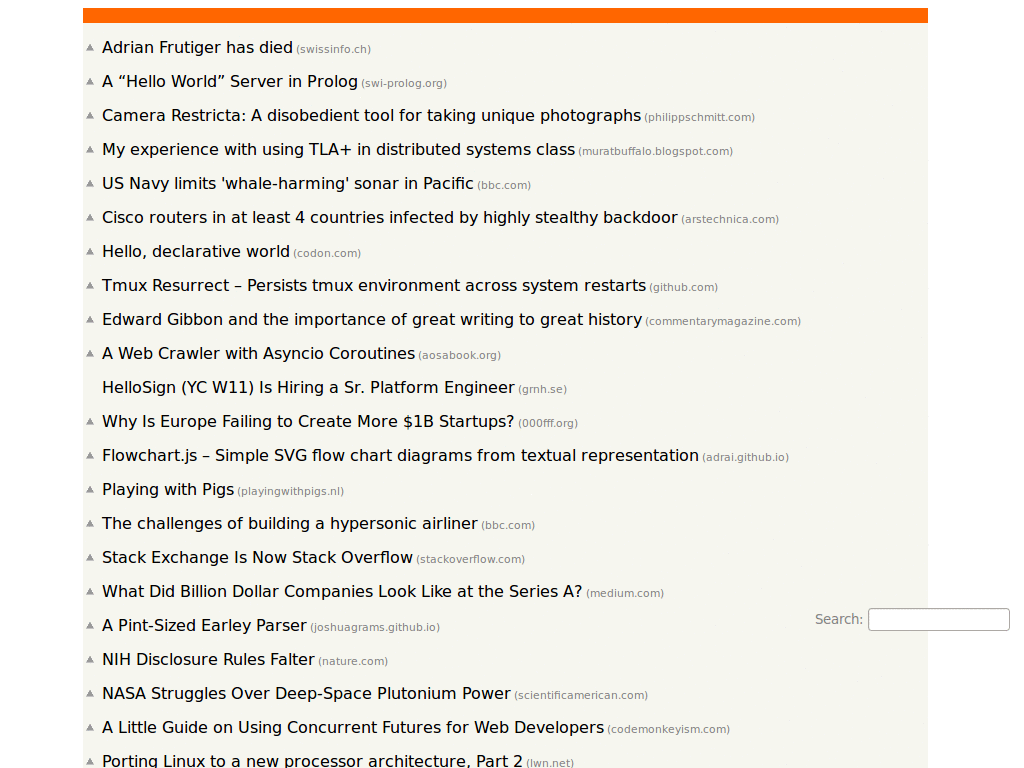Upvote the TLA+ distributed systems class story
This screenshot has width=1024, height=768.
pyautogui.click(x=90, y=150)
